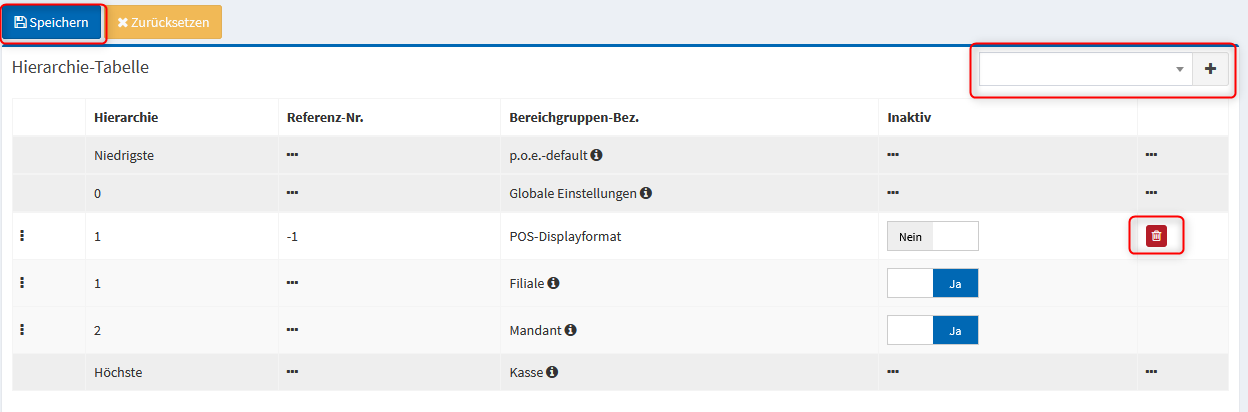
Task: Click the plus icon to add entry
Action: tap(1210, 69)
